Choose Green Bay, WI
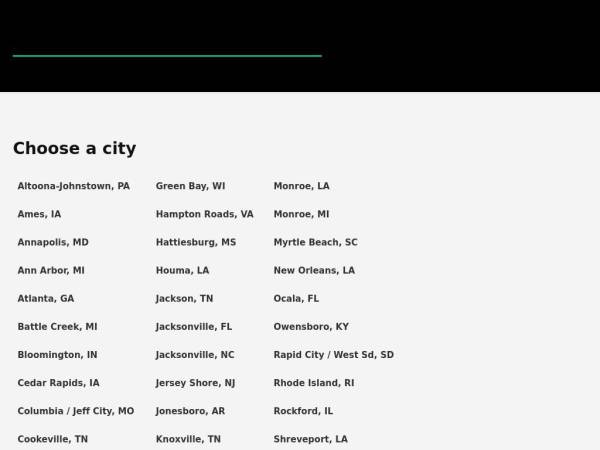This screenshot has height=450, width=600. (x=190, y=186)
